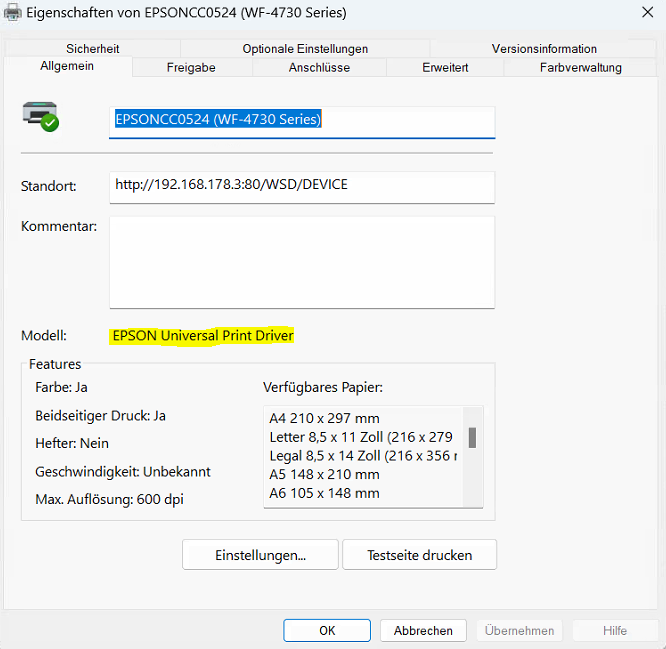The height and width of the screenshot is (649, 666).
Task: Click inside the Kommentar text box
Action: click(301, 262)
